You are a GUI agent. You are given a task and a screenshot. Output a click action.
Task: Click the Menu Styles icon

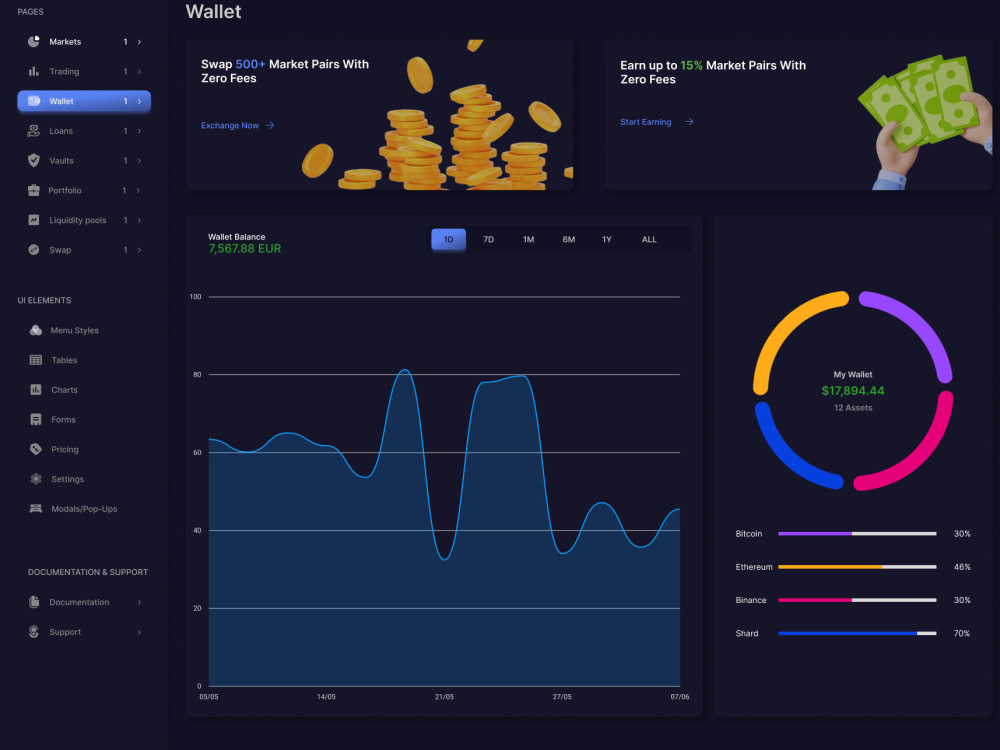click(36, 330)
